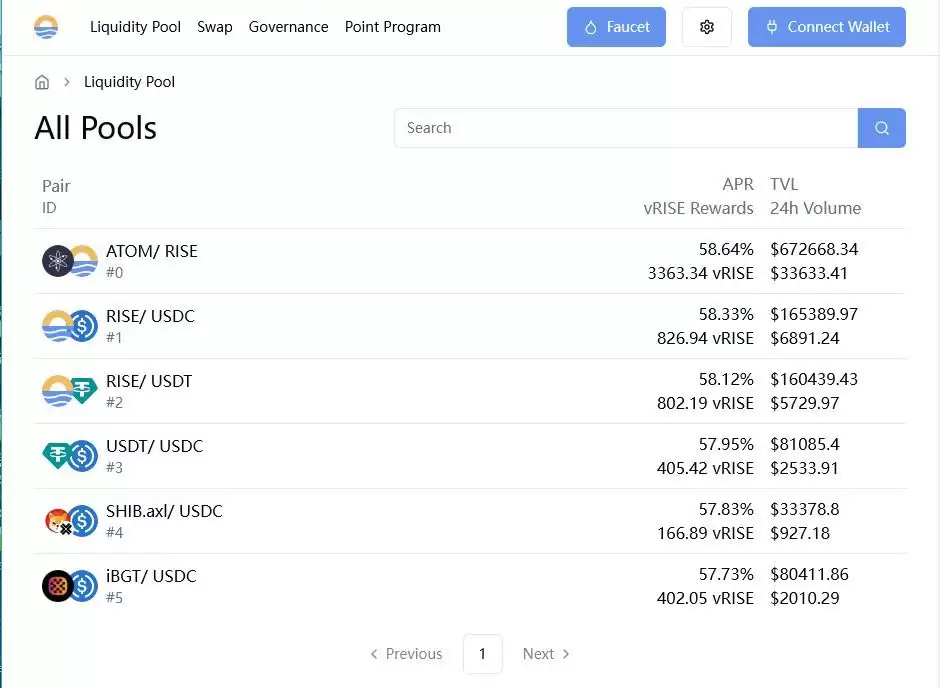Screen dimensions: 940x688
Task: Go to the Swap page
Action: (x=214, y=27)
